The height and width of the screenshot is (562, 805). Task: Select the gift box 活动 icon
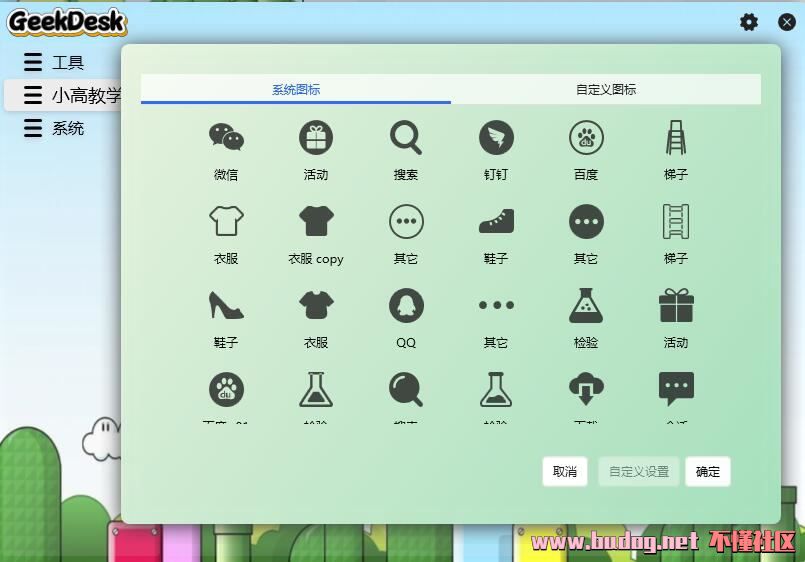point(676,305)
